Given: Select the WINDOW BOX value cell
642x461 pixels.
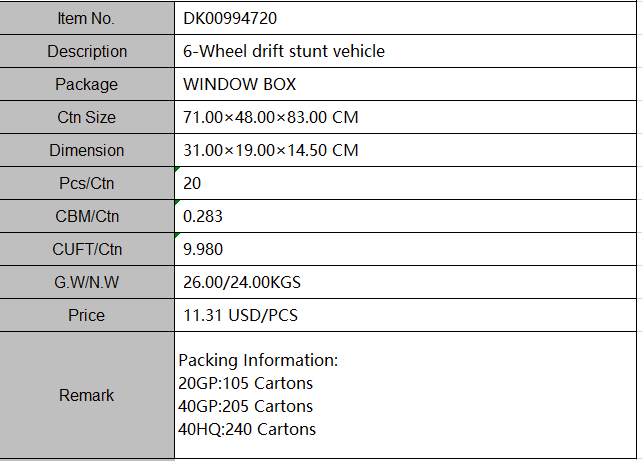Looking at the screenshot, I should (x=405, y=84).
